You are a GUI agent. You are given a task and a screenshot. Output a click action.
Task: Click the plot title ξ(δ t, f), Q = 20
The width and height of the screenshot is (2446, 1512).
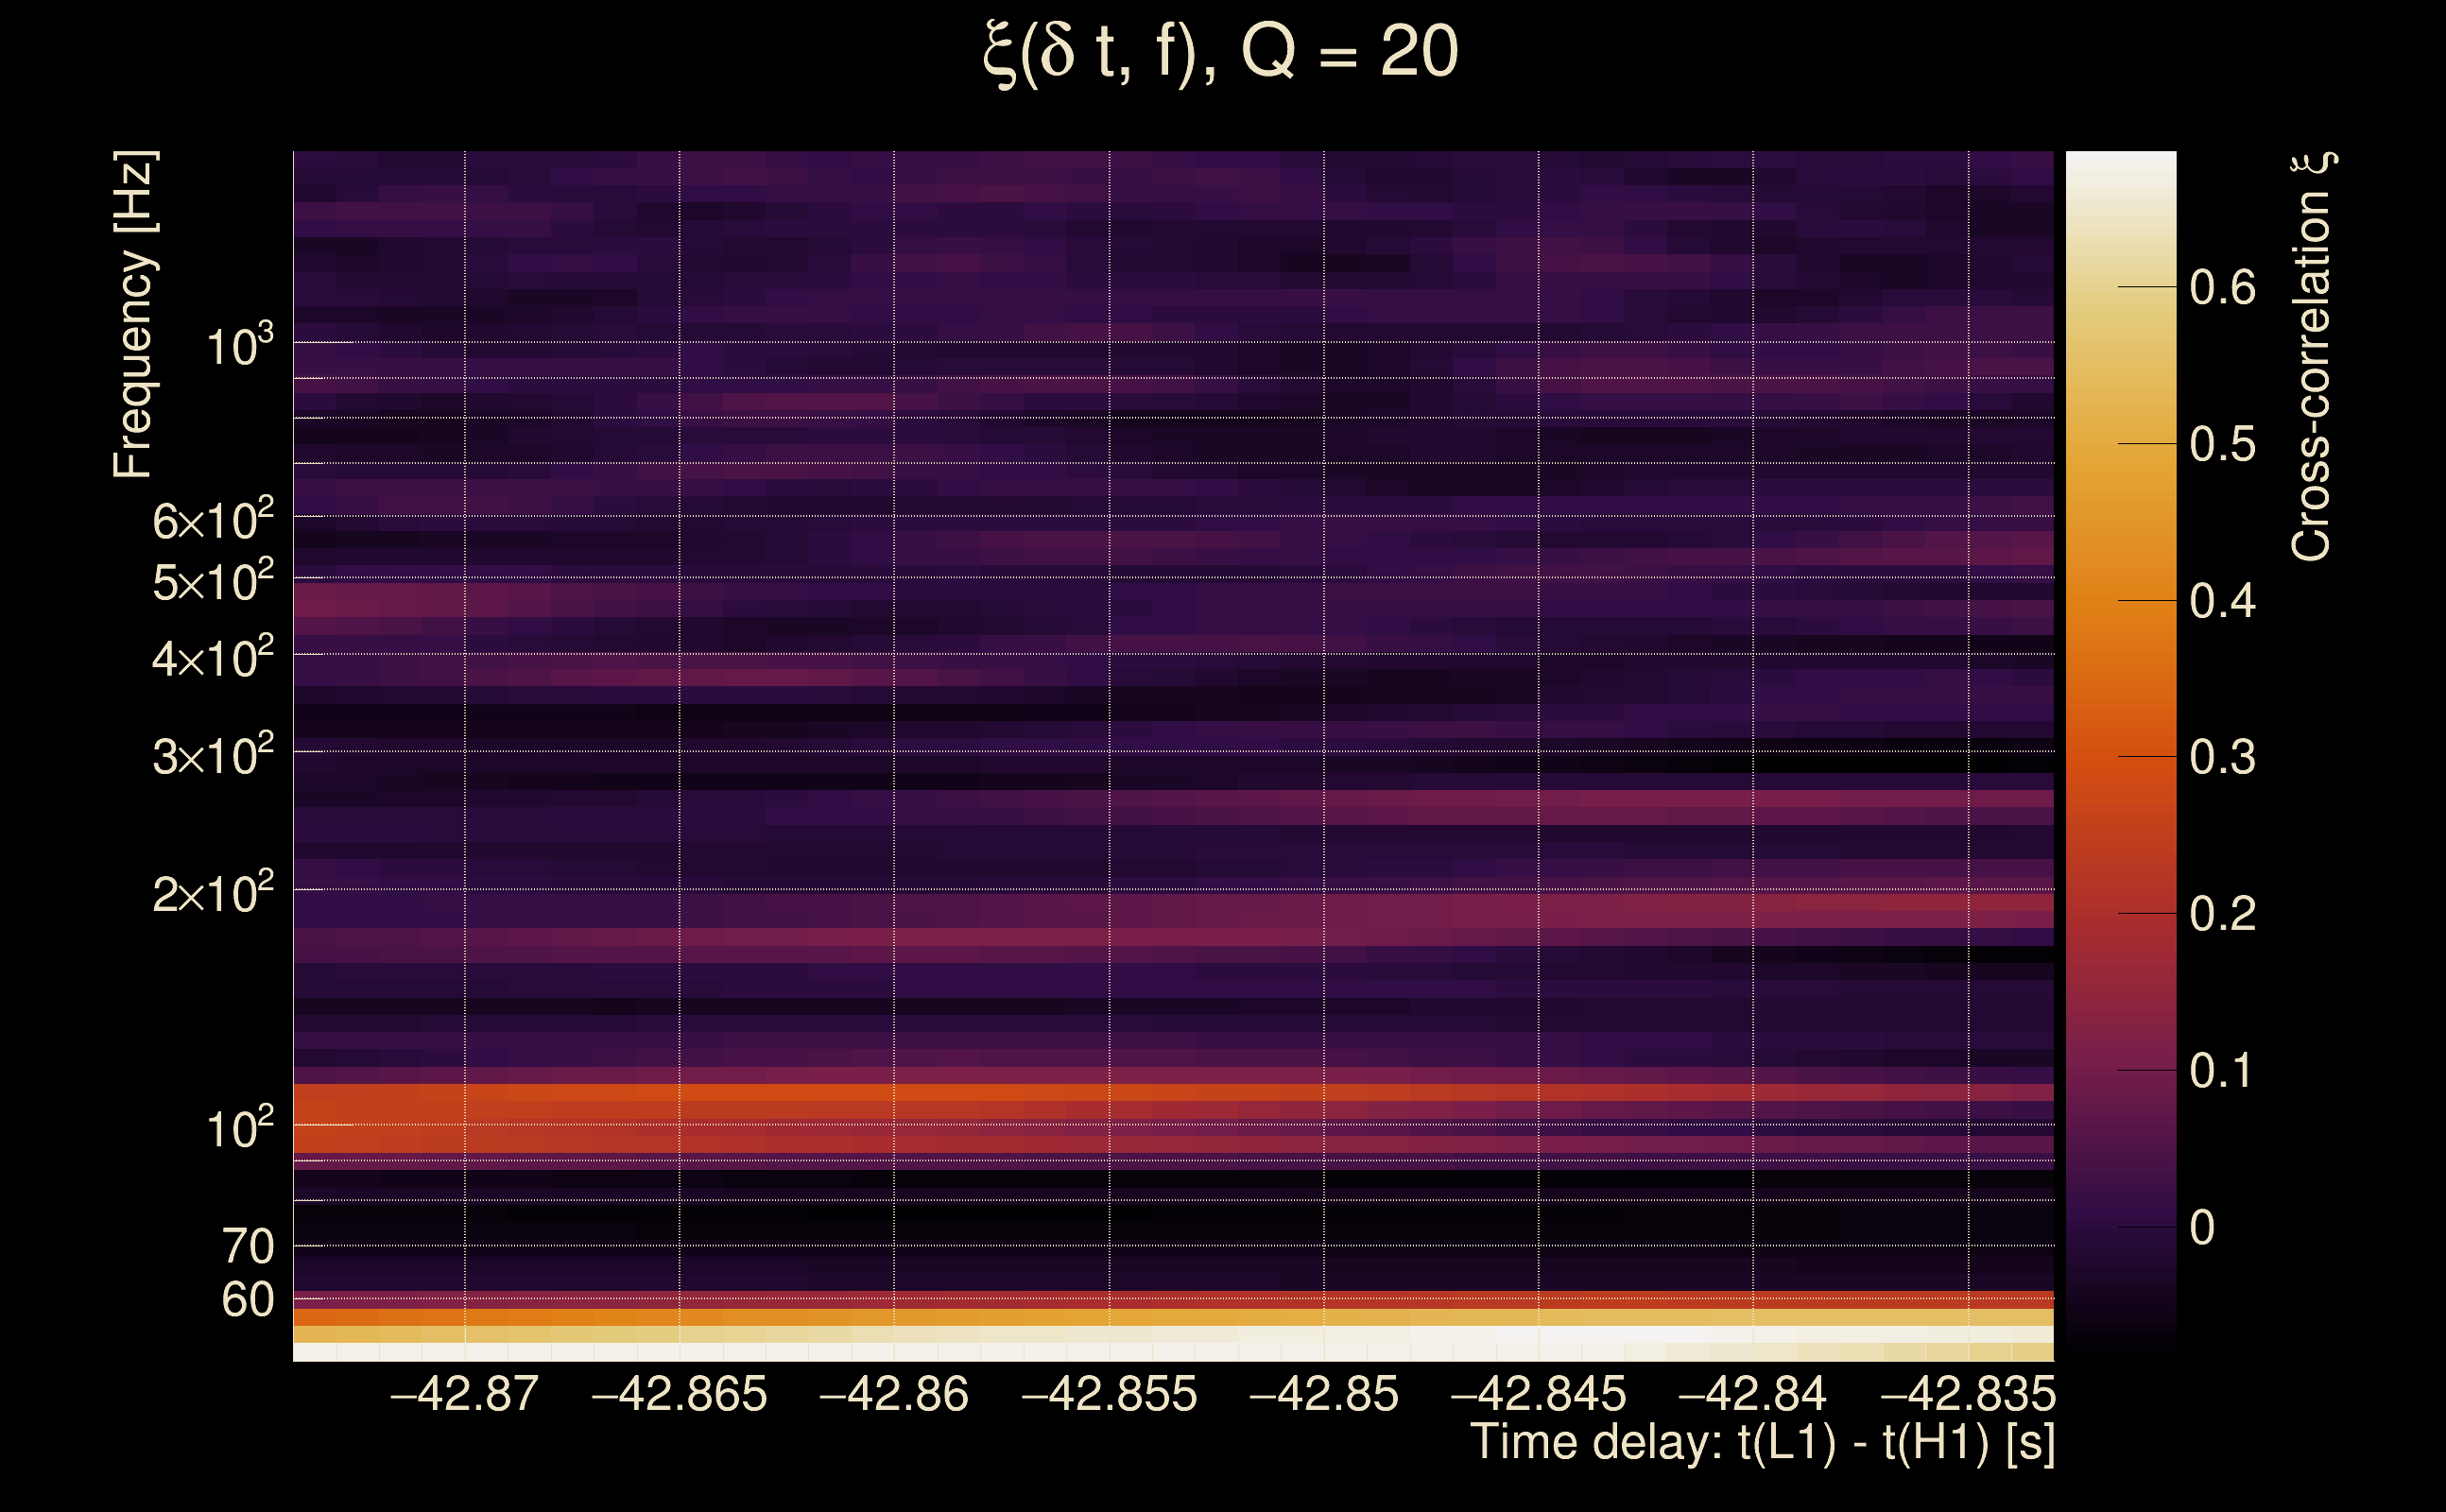click(x=1221, y=52)
